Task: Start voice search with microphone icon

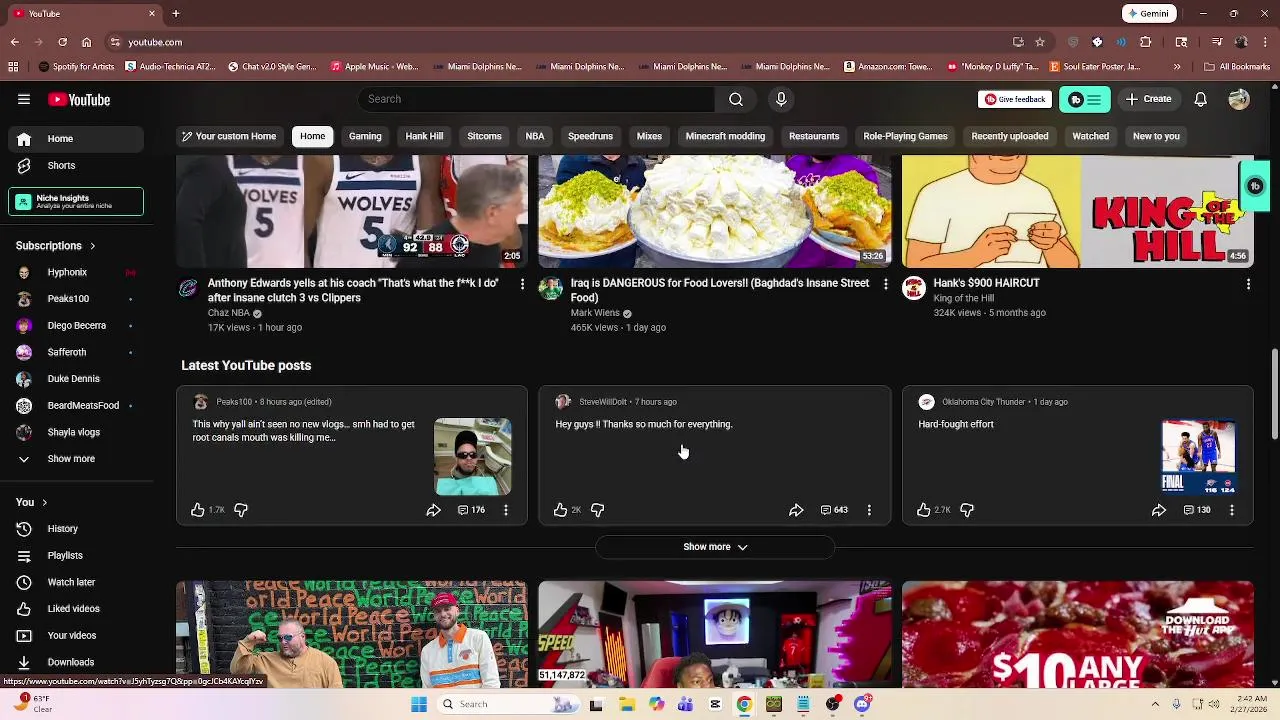Action: coord(782,99)
